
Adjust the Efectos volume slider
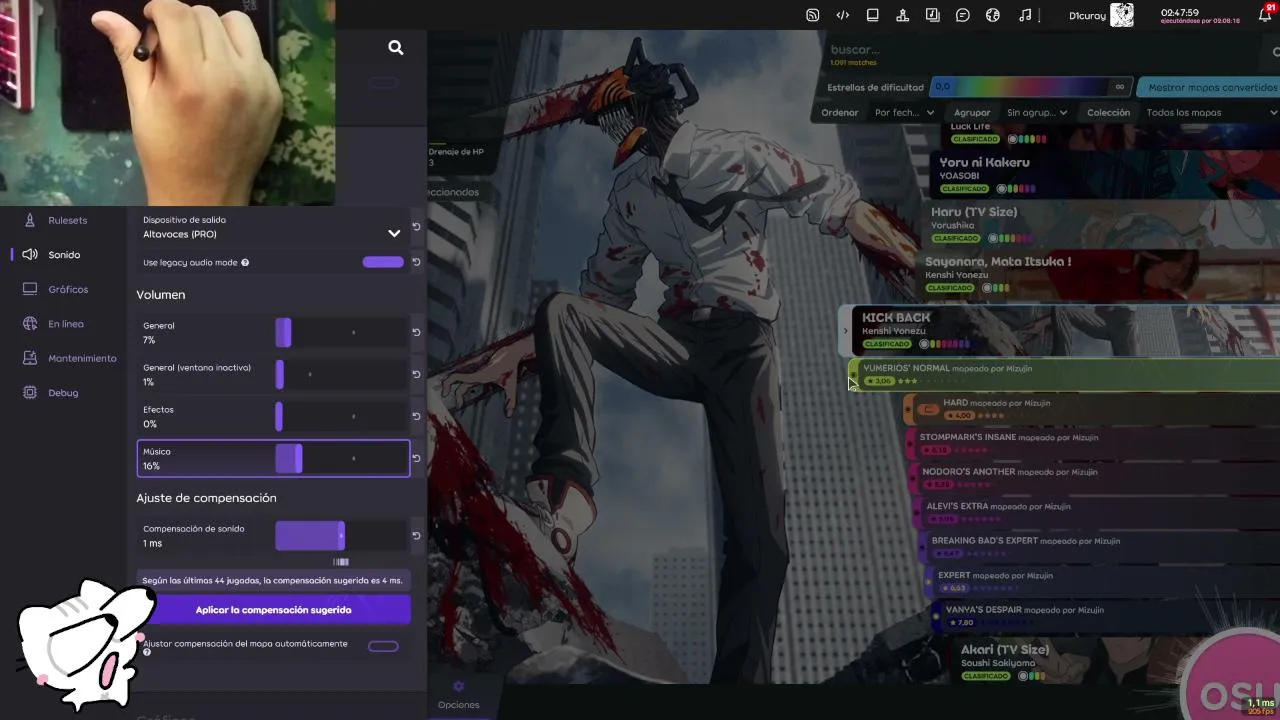pos(341,416)
